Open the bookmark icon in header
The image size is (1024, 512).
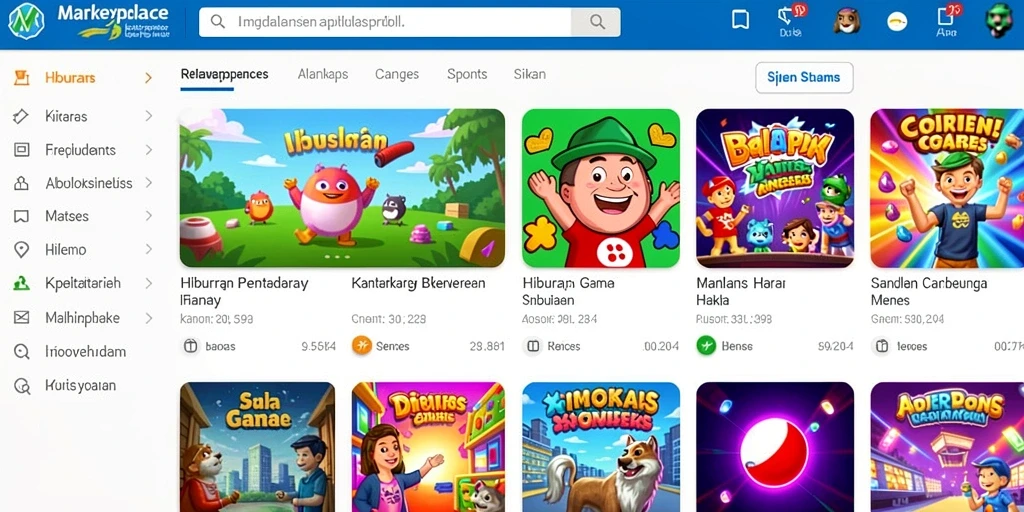[740, 20]
